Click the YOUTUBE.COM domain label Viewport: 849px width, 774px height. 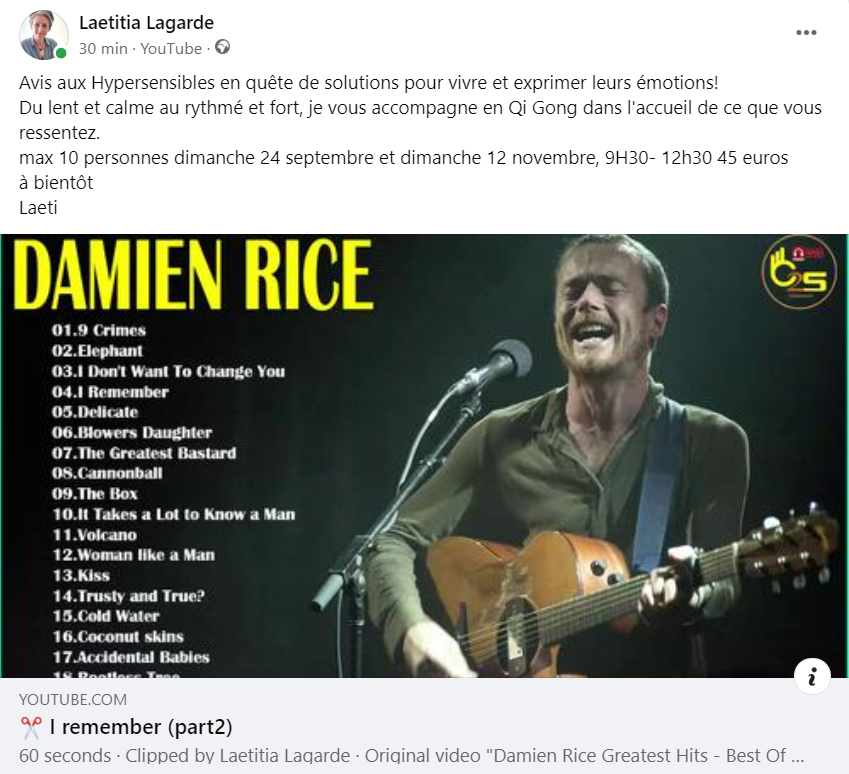coord(73,699)
